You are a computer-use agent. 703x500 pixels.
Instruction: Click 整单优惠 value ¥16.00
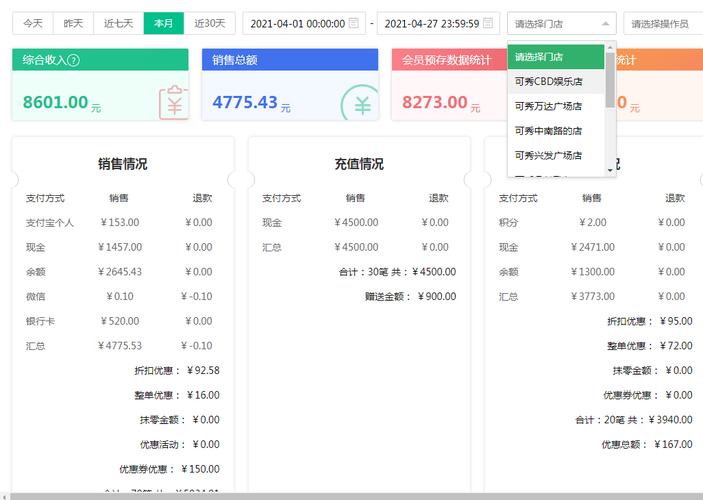204,395
